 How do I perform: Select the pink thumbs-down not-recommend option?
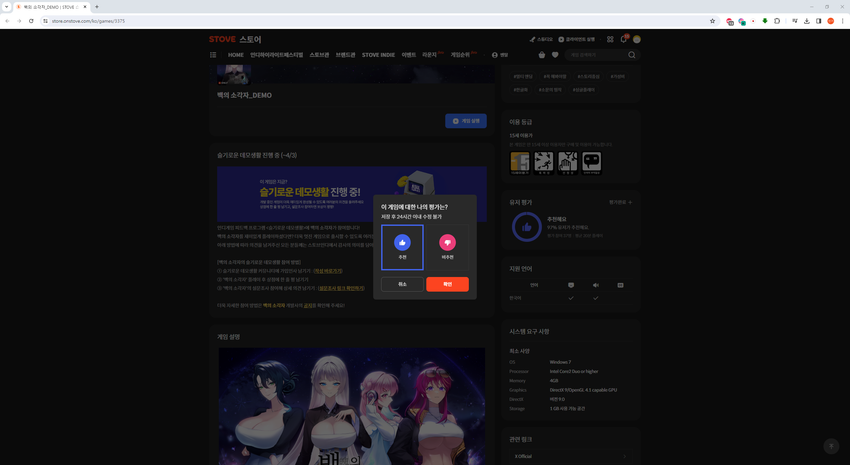(447, 247)
